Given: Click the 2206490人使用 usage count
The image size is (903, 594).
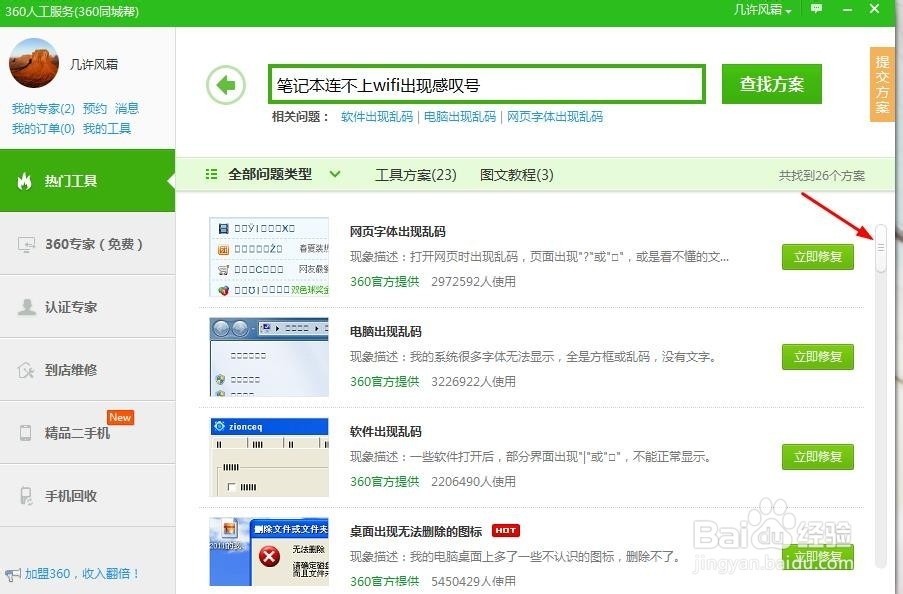Looking at the screenshot, I should pos(473,482).
